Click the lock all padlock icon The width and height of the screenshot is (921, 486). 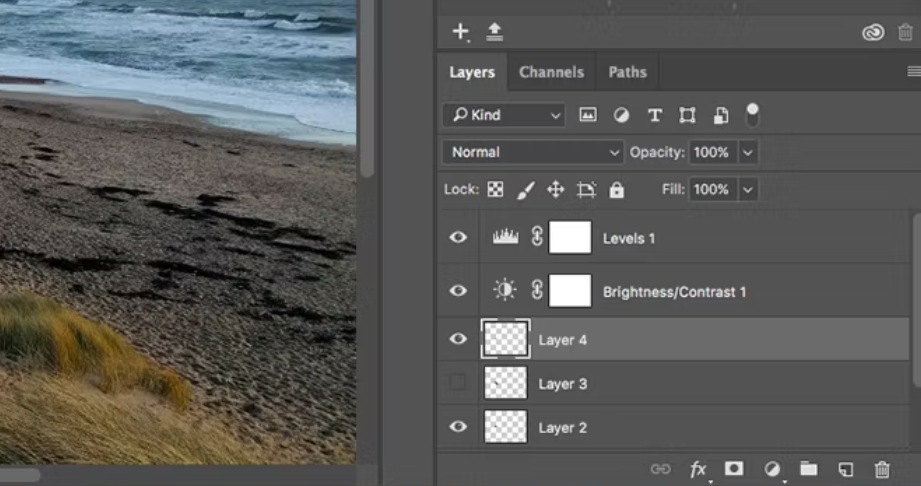(x=616, y=189)
